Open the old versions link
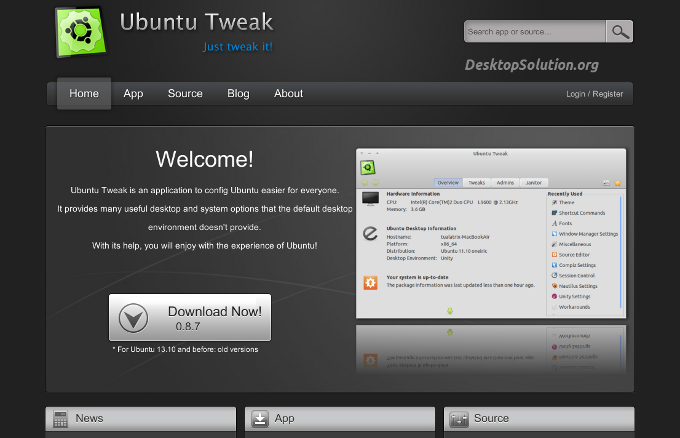 point(238,350)
